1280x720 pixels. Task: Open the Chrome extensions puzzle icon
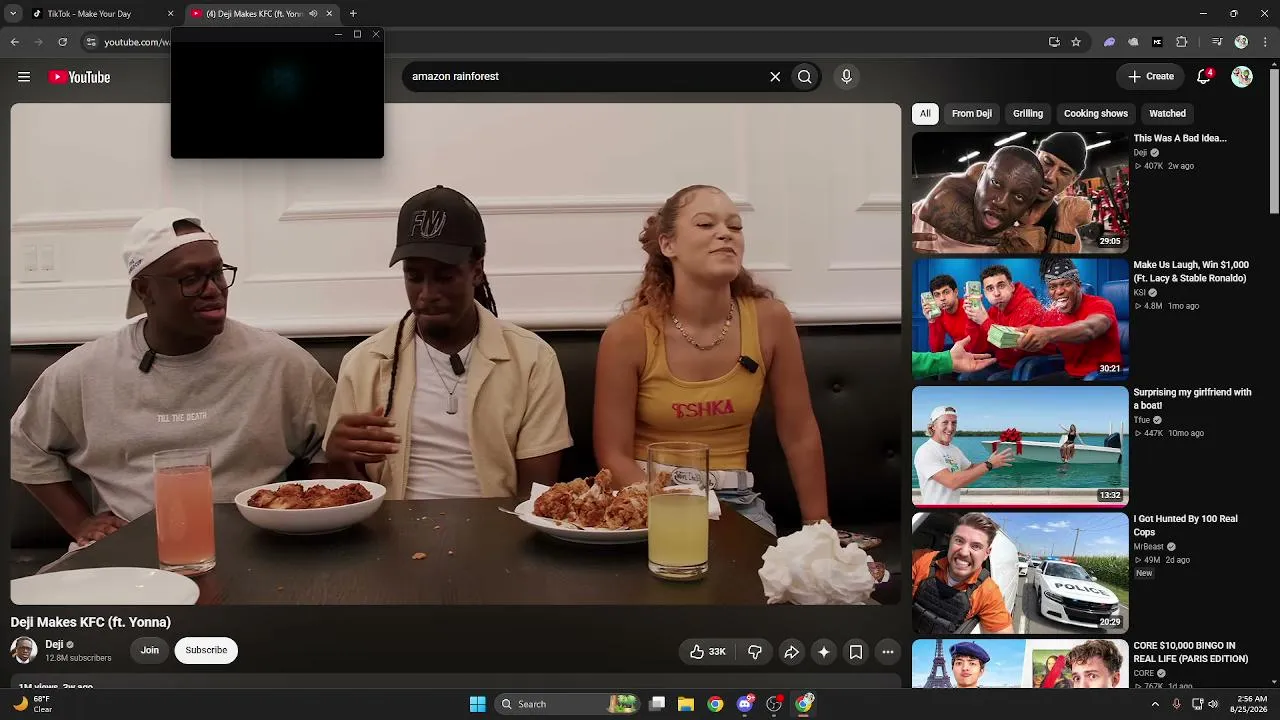pyautogui.click(x=1182, y=42)
